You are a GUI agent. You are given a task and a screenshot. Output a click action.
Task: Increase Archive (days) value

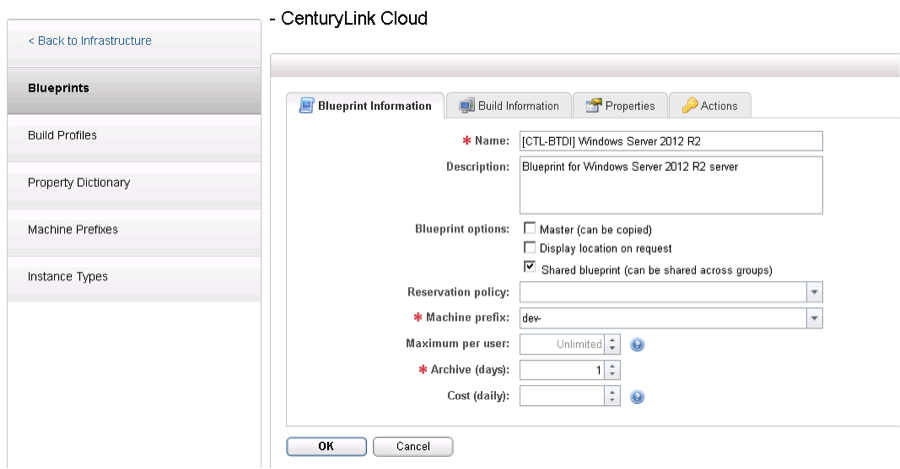click(612, 365)
